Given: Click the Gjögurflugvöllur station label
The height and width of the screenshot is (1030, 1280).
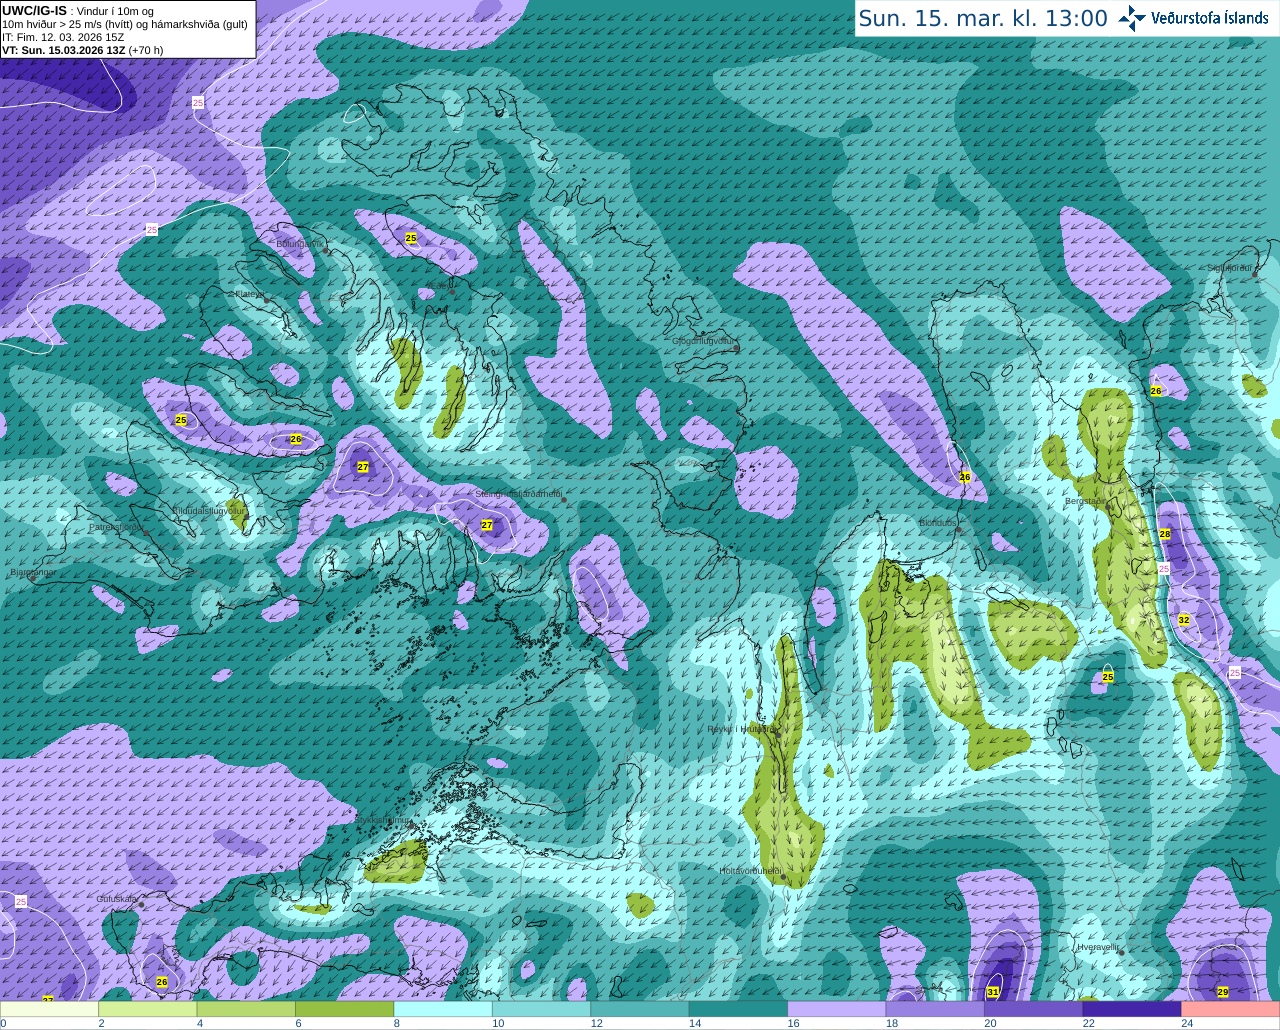Looking at the screenshot, I should click(x=704, y=341).
